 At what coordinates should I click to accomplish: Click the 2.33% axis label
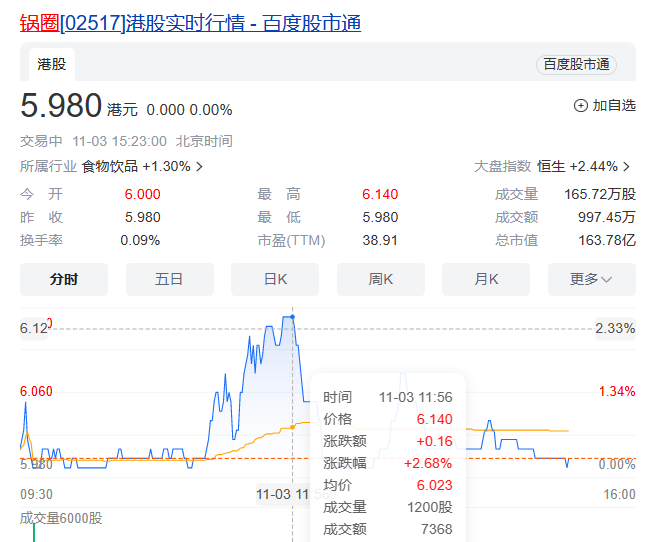coord(615,328)
